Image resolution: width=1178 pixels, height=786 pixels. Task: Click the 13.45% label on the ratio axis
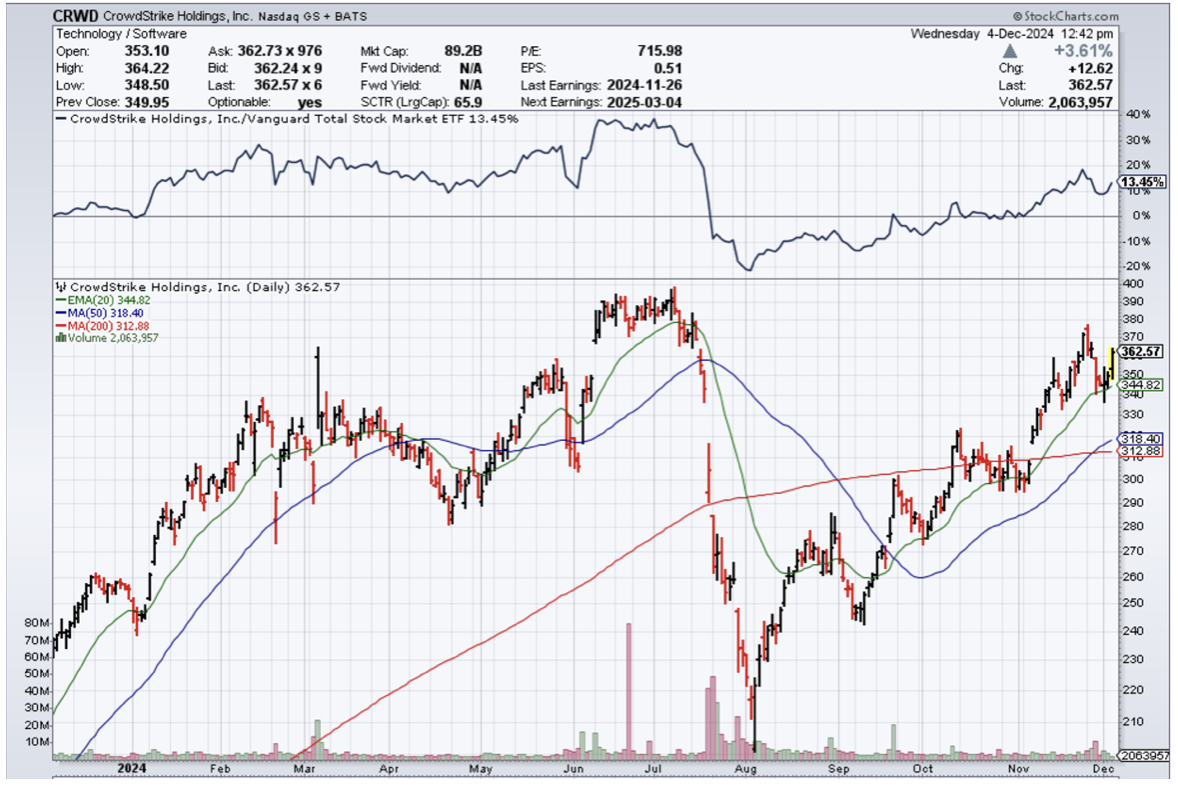click(1142, 182)
